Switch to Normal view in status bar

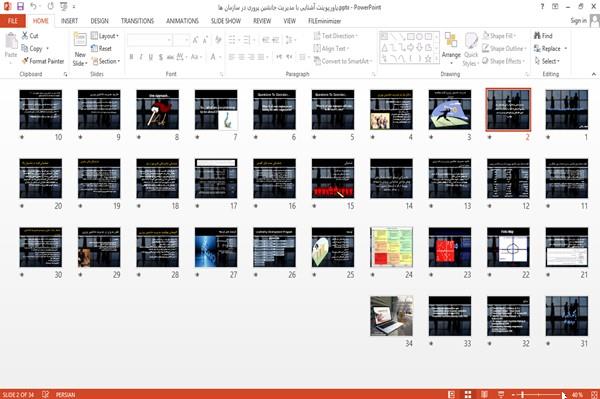coord(451,394)
